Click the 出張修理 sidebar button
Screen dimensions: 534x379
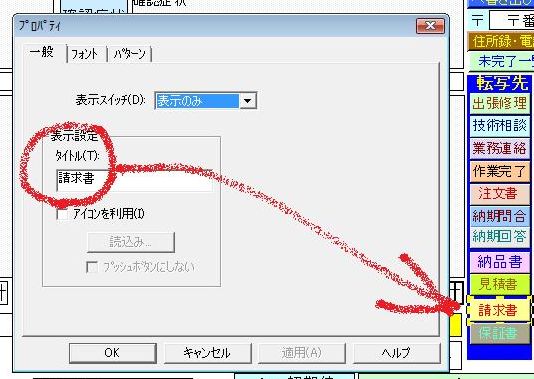click(x=499, y=103)
